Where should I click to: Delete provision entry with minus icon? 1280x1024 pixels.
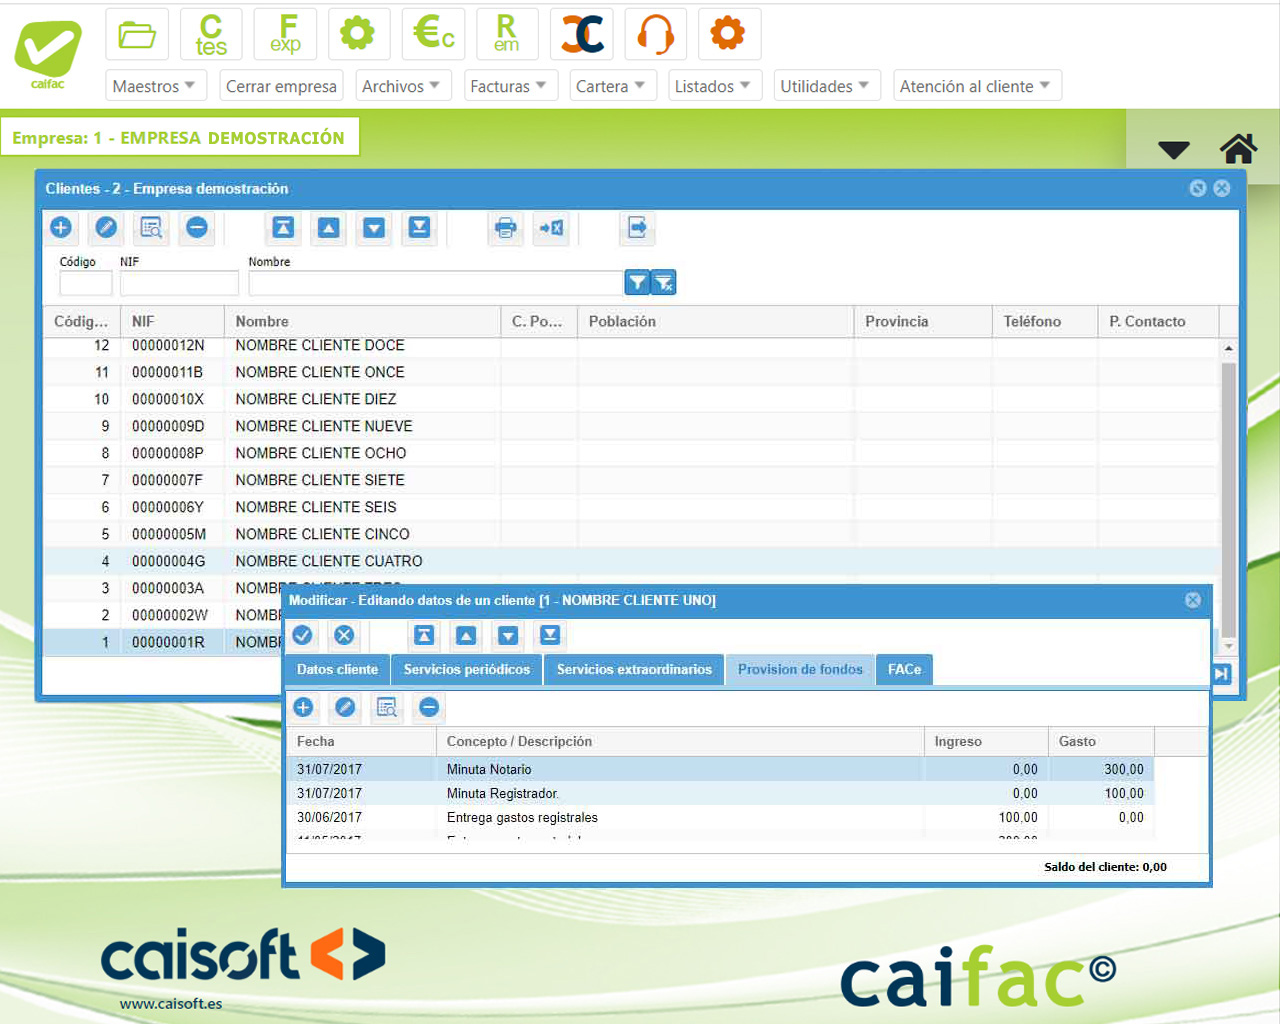click(x=429, y=708)
